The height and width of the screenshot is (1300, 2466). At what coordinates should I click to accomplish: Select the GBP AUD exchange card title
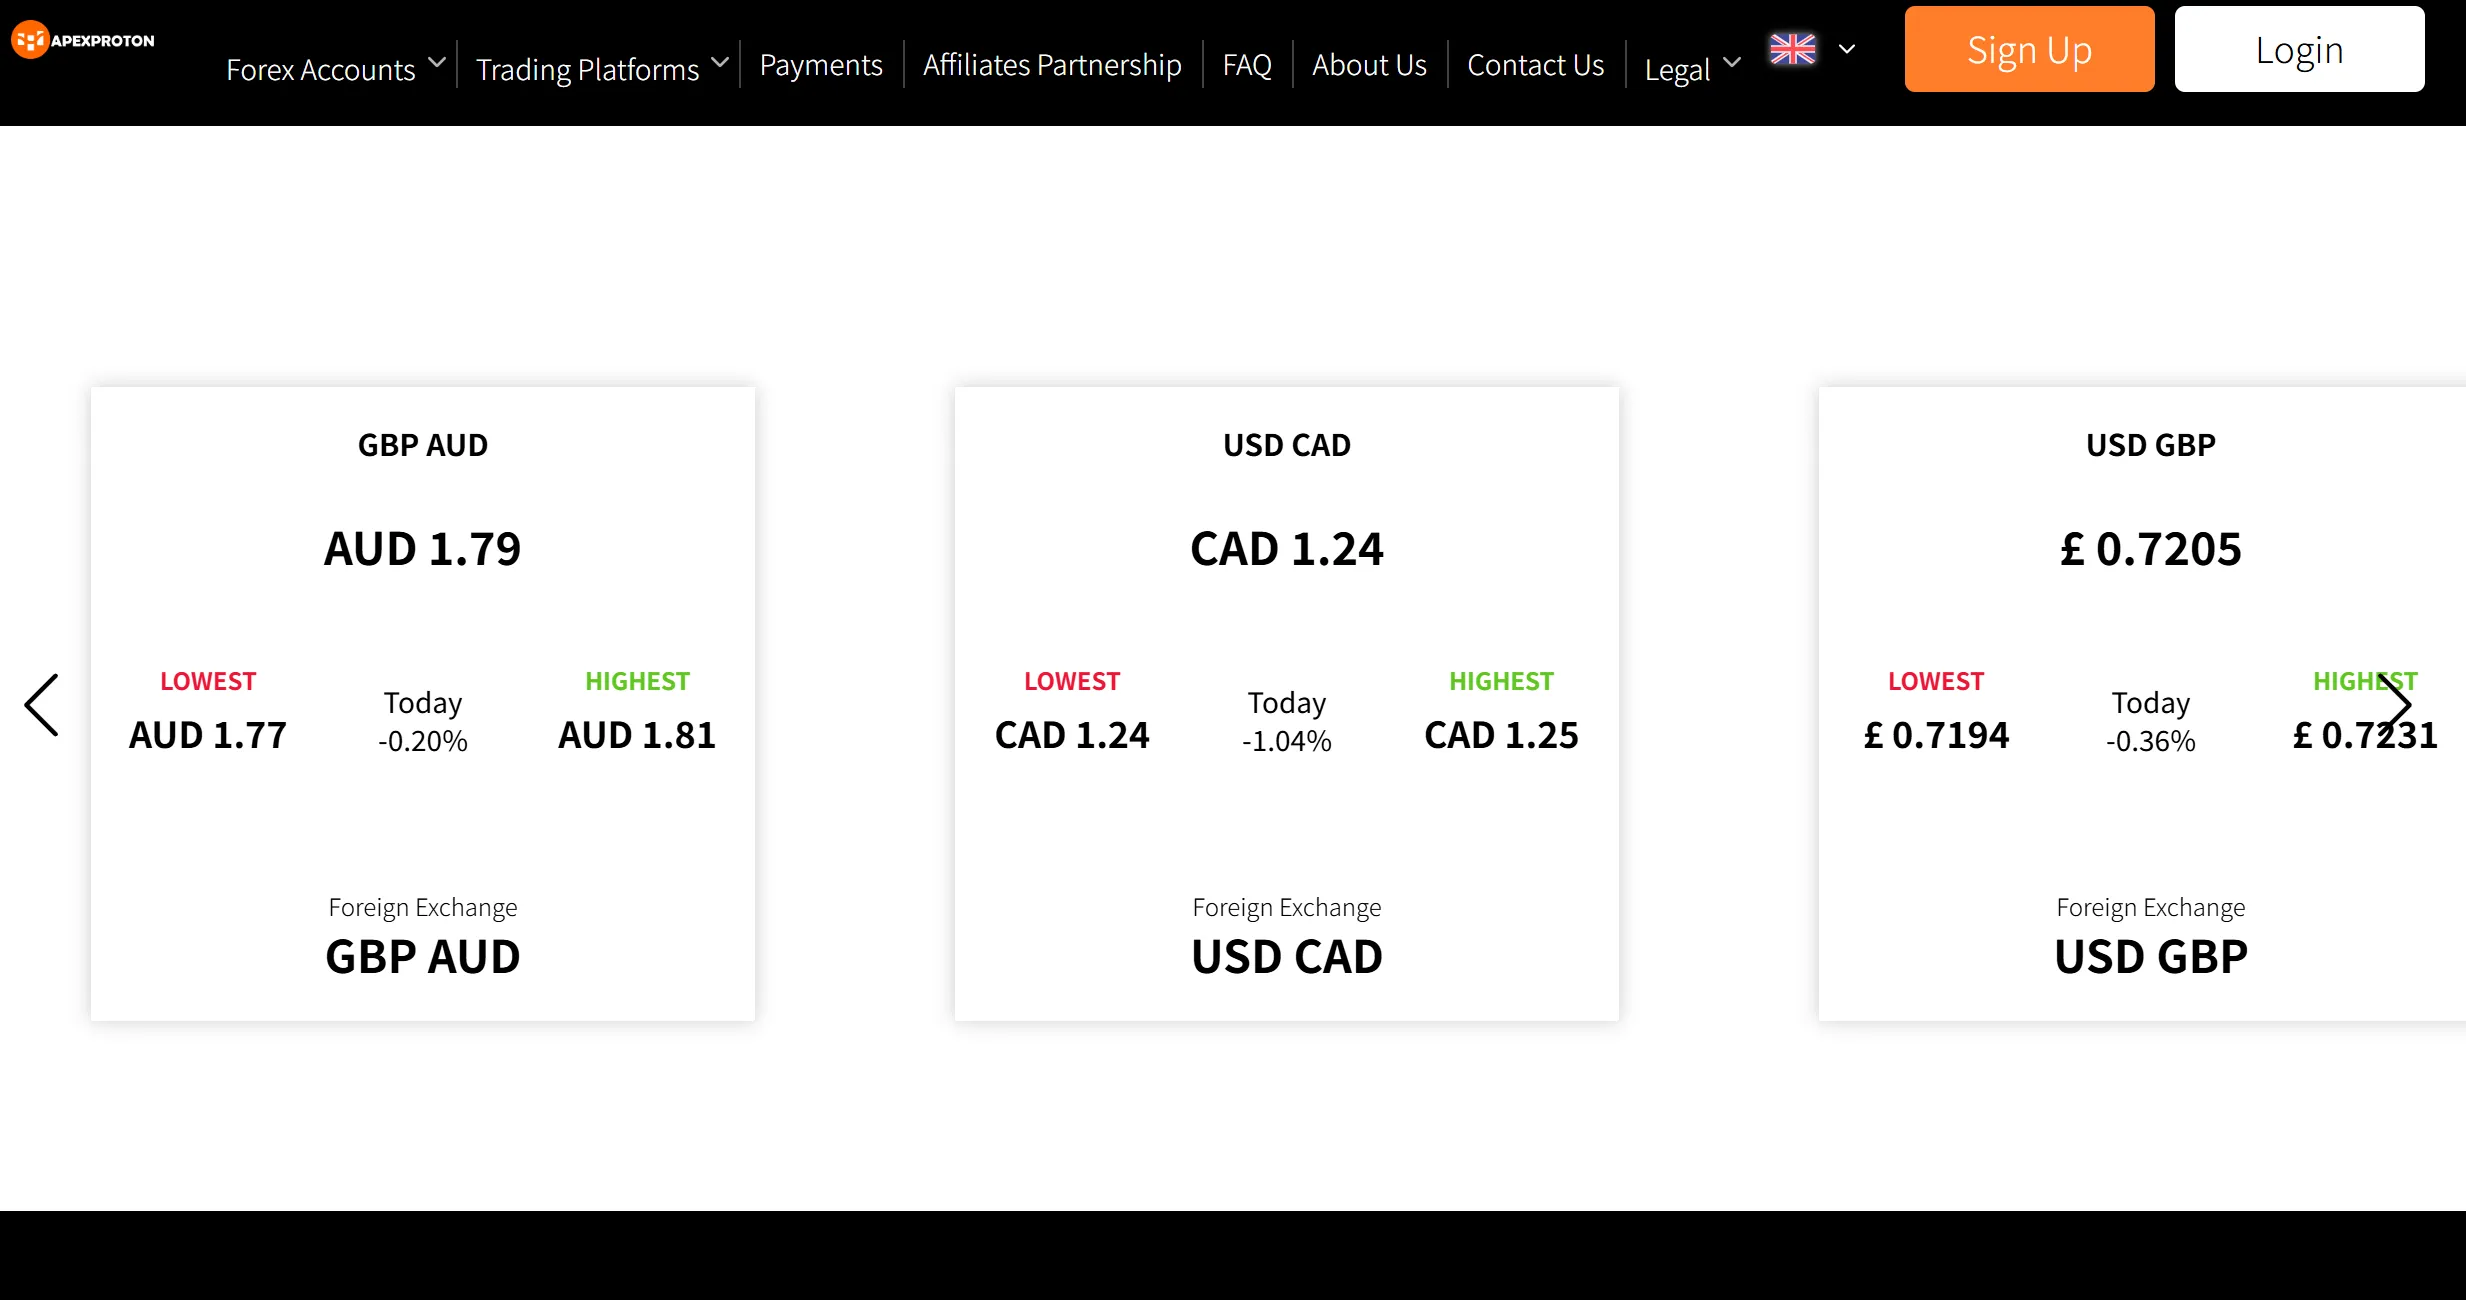(x=423, y=445)
